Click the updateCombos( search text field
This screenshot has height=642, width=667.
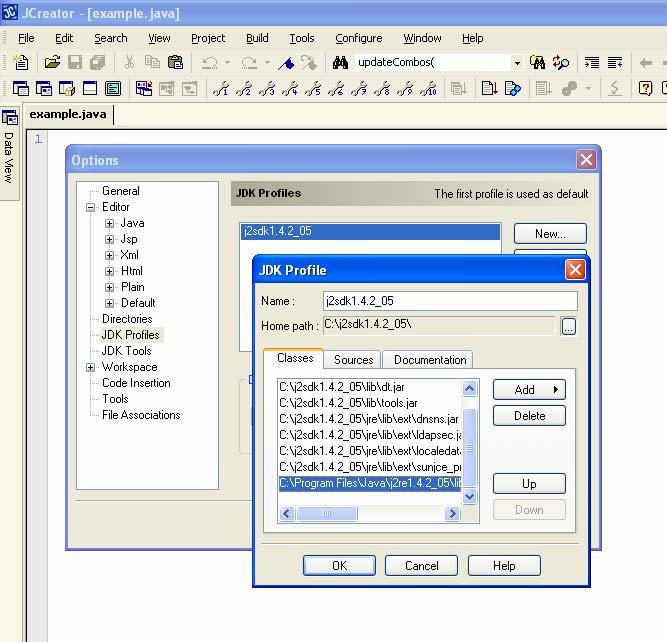click(433, 63)
